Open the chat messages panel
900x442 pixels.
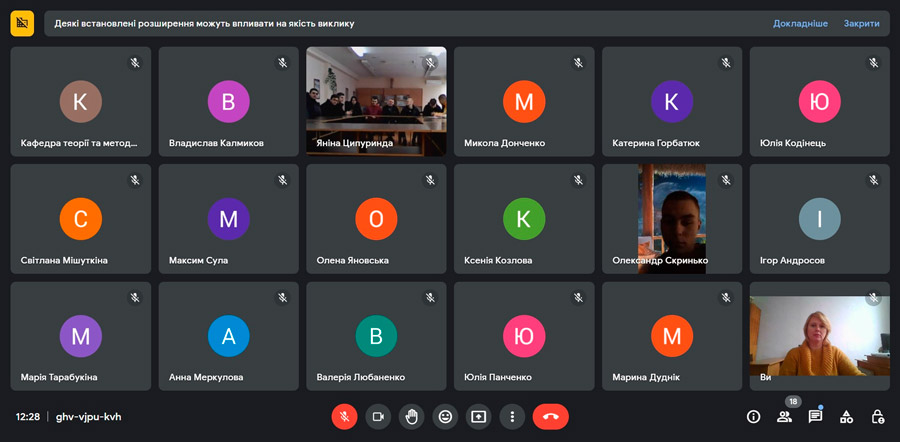[x=815, y=416]
